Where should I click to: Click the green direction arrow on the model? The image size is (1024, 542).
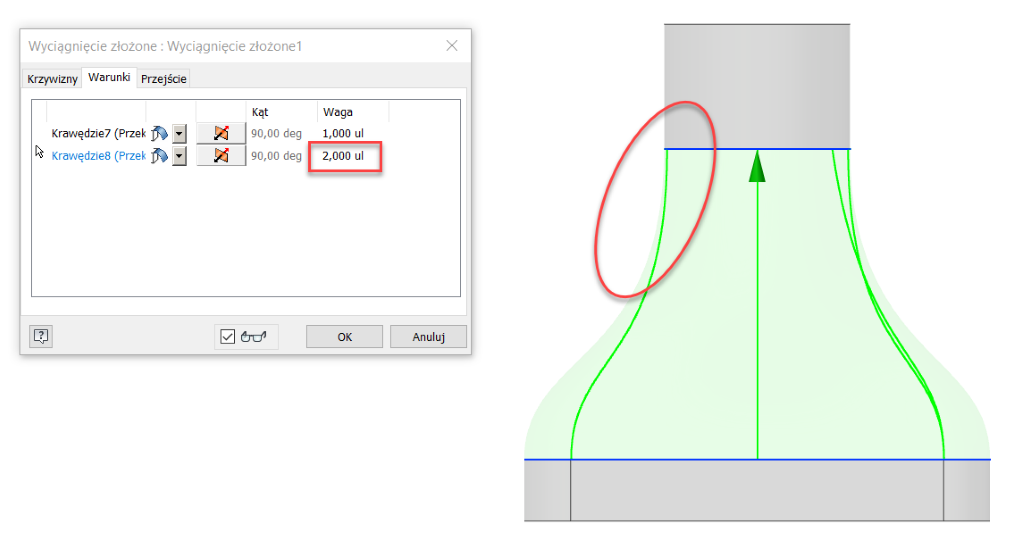tap(758, 167)
